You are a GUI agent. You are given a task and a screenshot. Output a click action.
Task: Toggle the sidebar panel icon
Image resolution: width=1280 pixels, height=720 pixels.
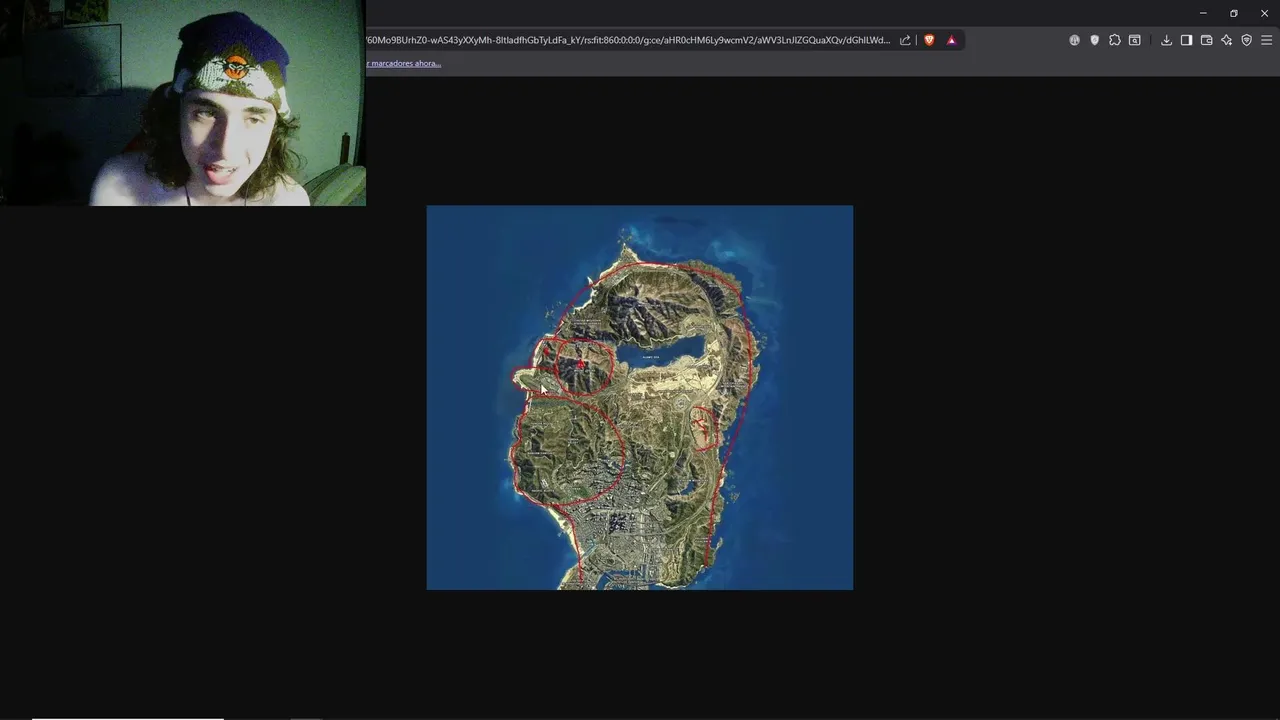tap(1186, 40)
